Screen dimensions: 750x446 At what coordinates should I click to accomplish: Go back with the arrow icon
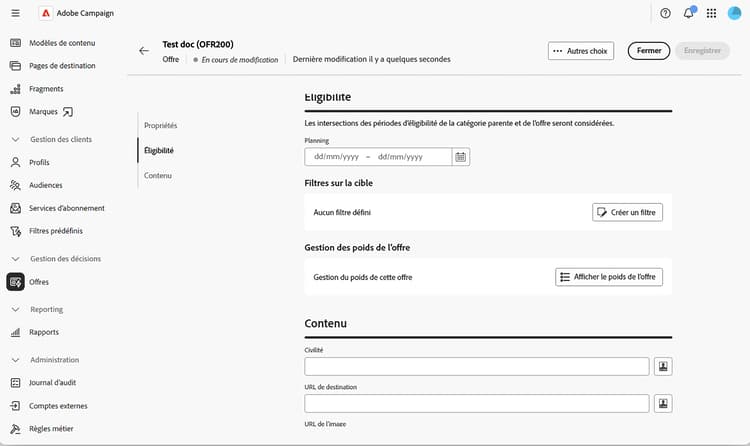144,51
